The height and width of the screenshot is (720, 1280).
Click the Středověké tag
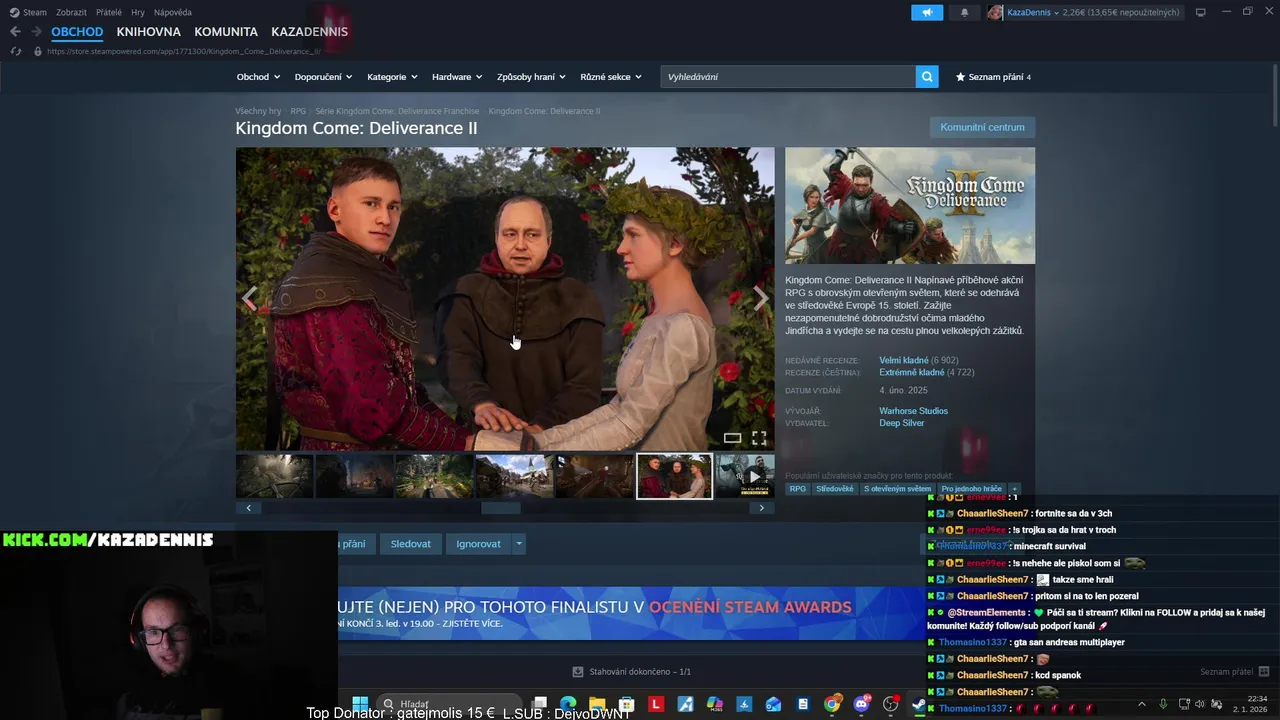coord(835,489)
